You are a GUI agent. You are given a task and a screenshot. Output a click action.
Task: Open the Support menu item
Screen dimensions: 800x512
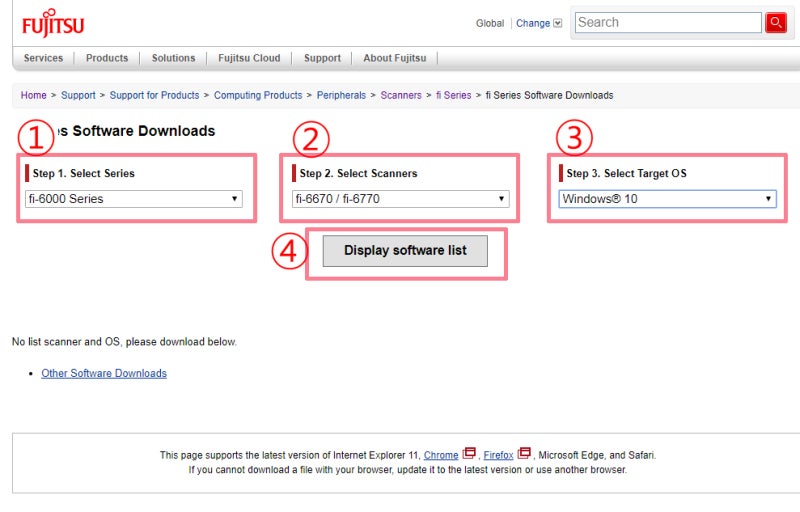click(x=322, y=58)
